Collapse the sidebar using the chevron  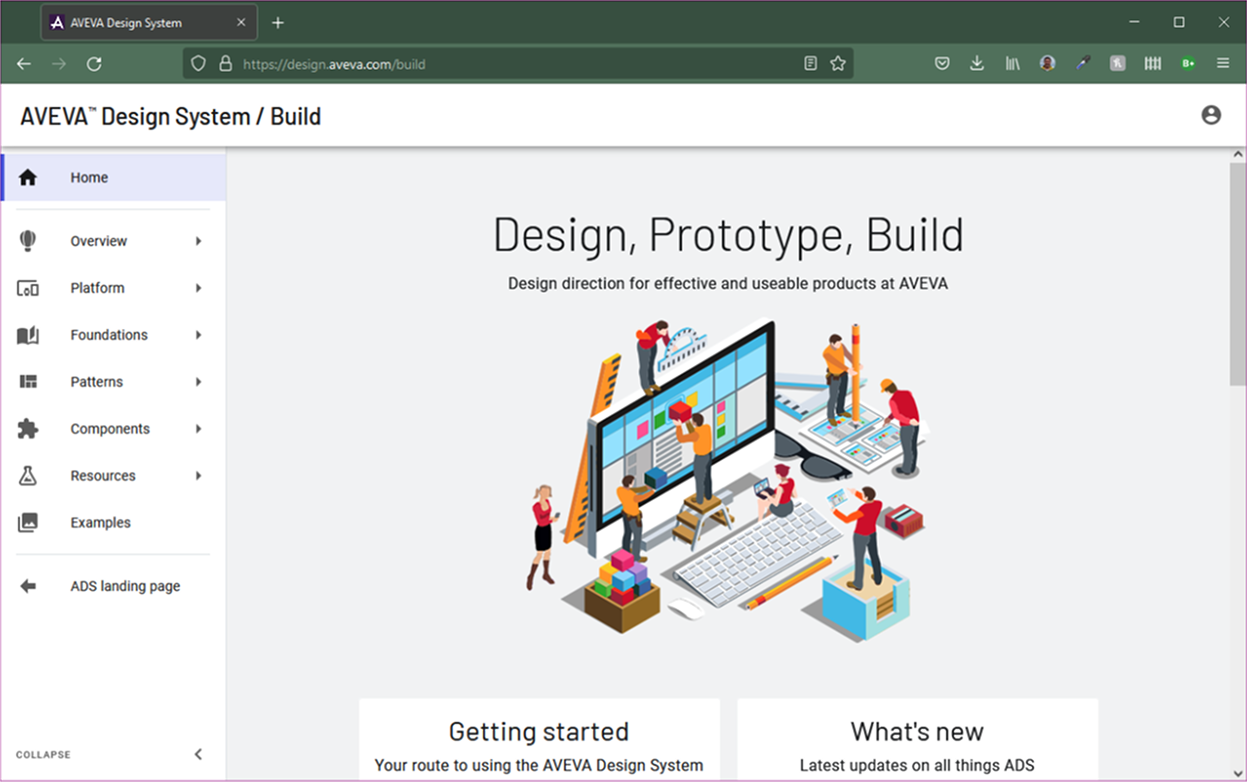pos(198,754)
